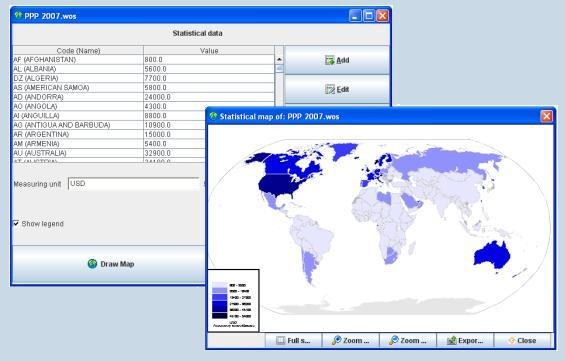Click the Add button's table-plus icon
The image size is (565, 361).
click(x=330, y=60)
